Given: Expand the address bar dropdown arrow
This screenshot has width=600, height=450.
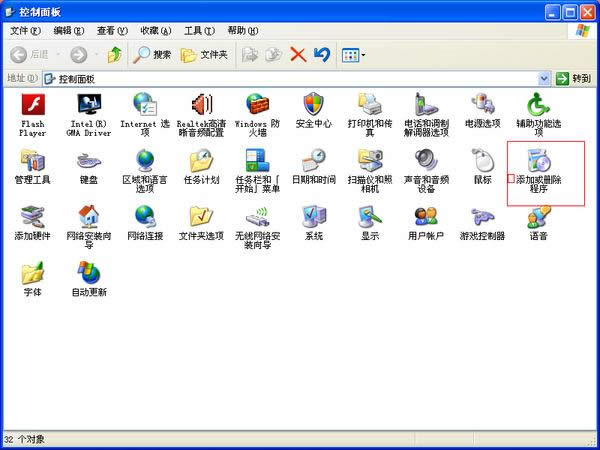Looking at the screenshot, I should tap(544, 78).
